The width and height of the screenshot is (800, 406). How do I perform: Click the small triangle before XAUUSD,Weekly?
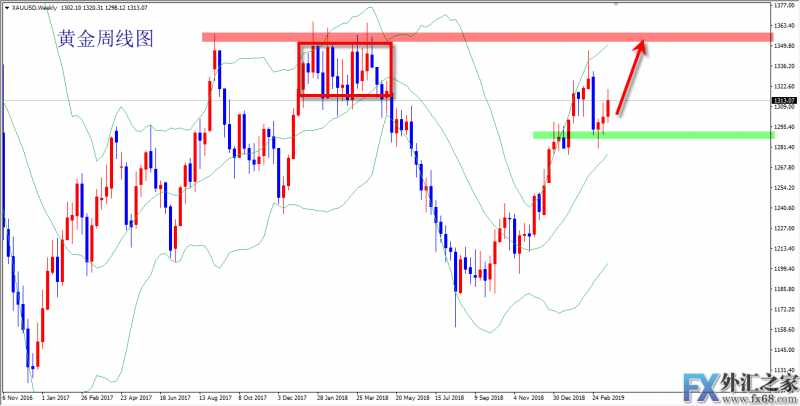5,6
